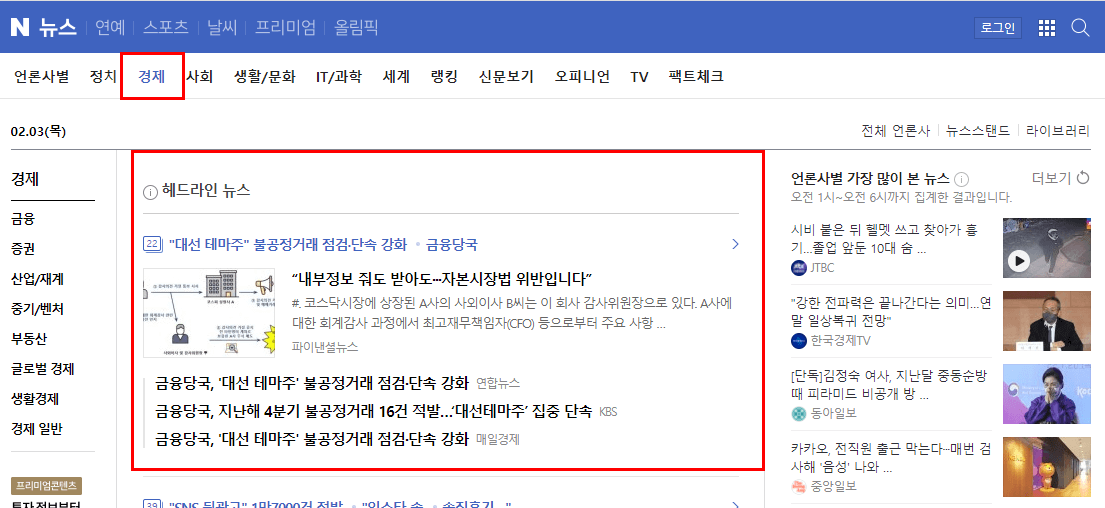The height and width of the screenshot is (508, 1105).
Task: Select the 오피니언 tab
Action: tap(582, 76)
